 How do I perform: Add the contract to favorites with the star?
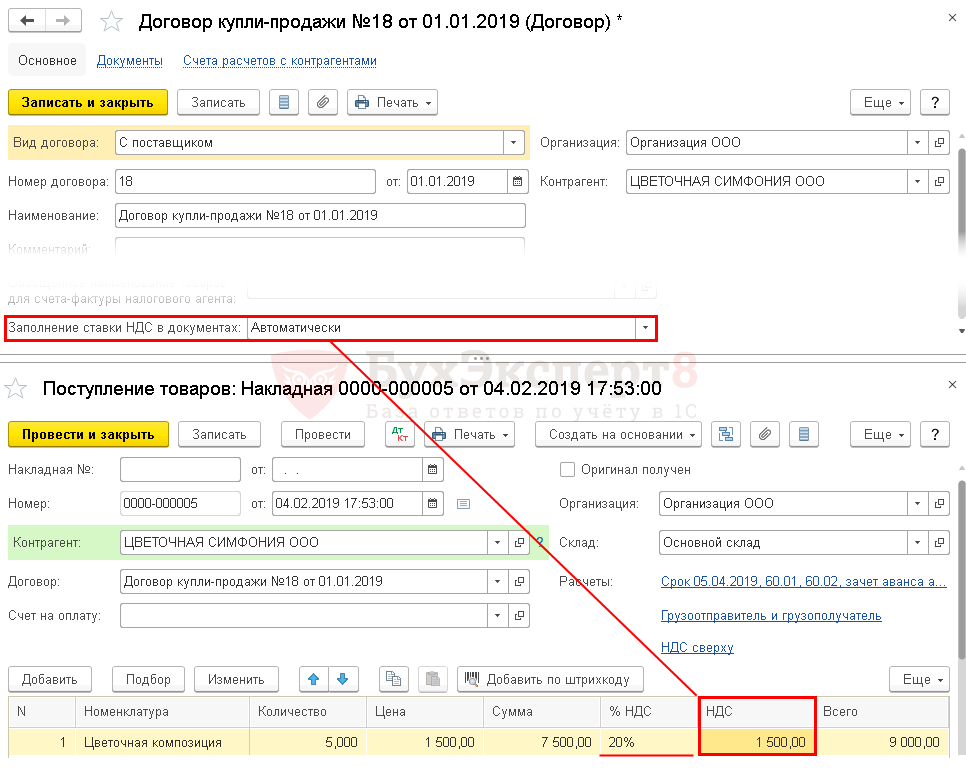113,22
